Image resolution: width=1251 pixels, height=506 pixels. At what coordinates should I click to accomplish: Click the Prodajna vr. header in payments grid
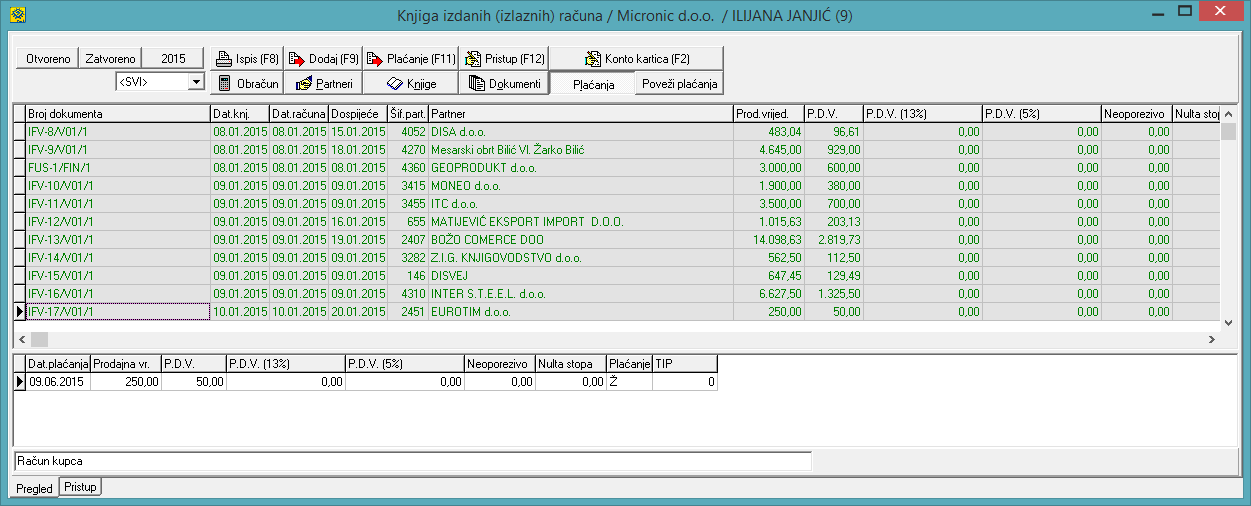tap(126, 364)
